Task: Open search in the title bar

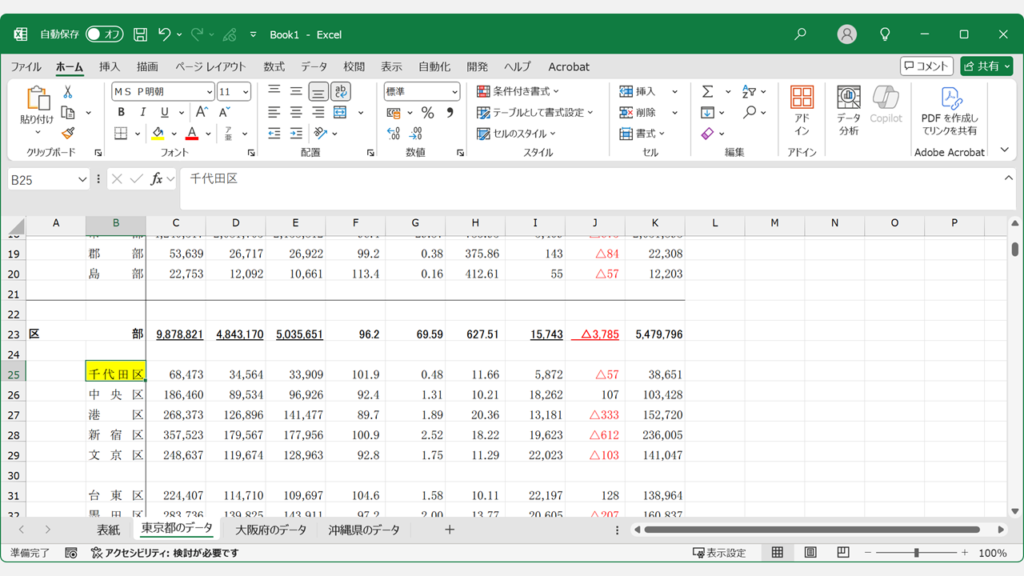Action: click(x=800, y=34)
